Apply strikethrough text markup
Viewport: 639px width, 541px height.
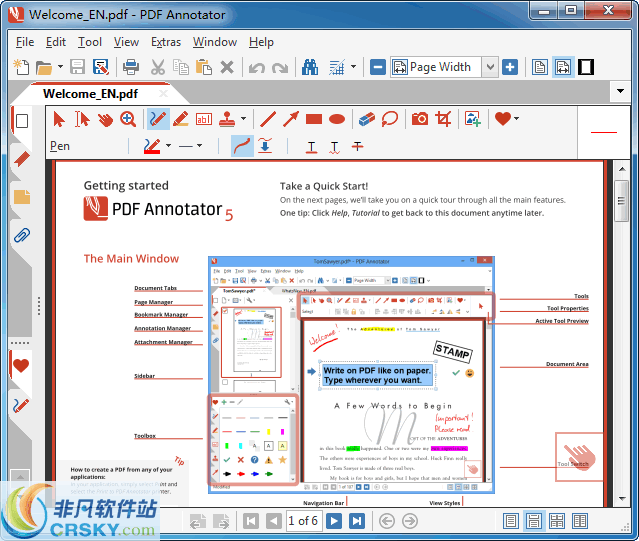coord(357,146)
